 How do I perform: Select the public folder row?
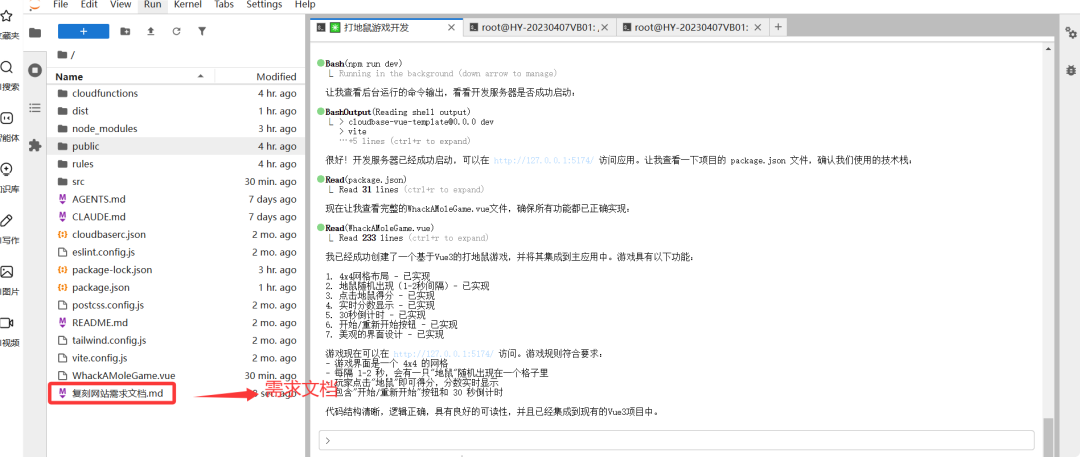coord(176,146)
